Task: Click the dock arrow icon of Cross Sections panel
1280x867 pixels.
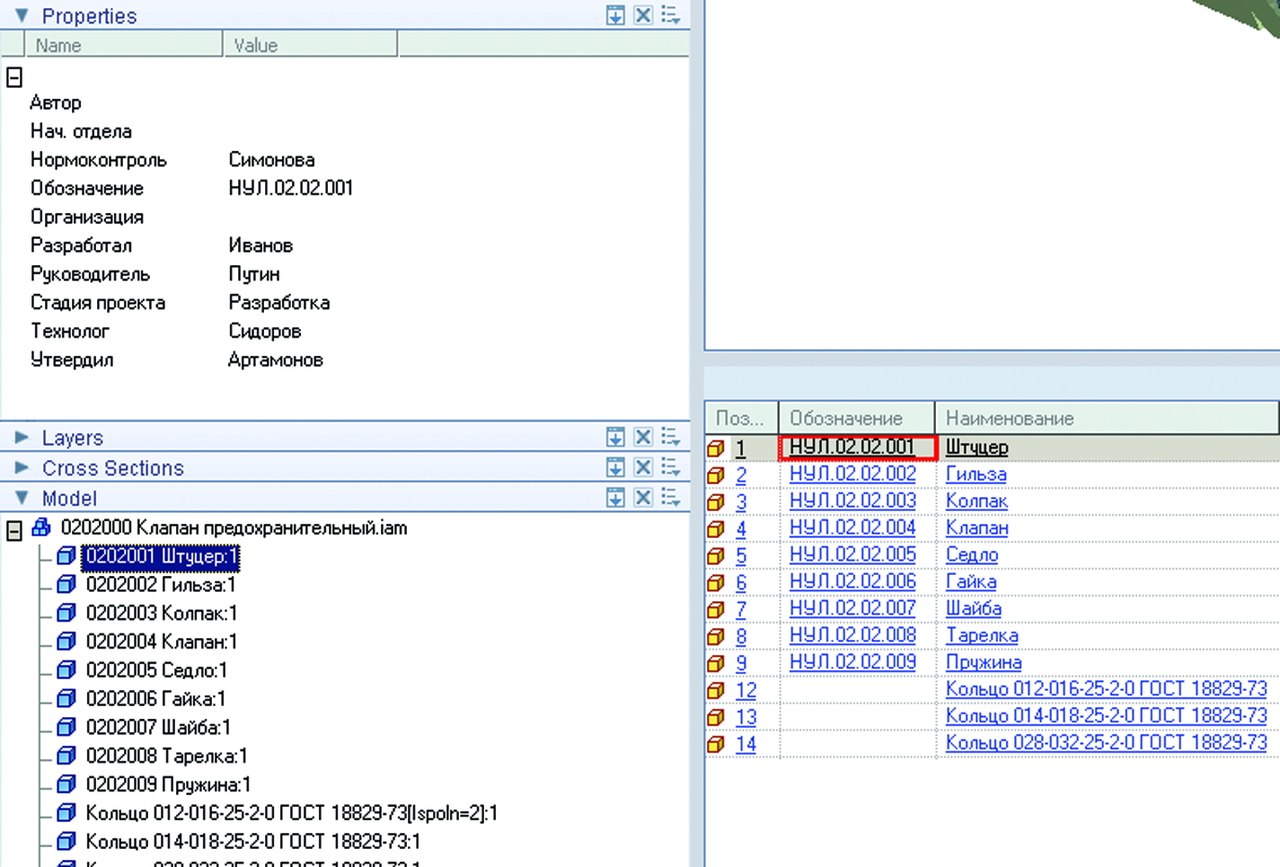Action: [x=616, y=468]
